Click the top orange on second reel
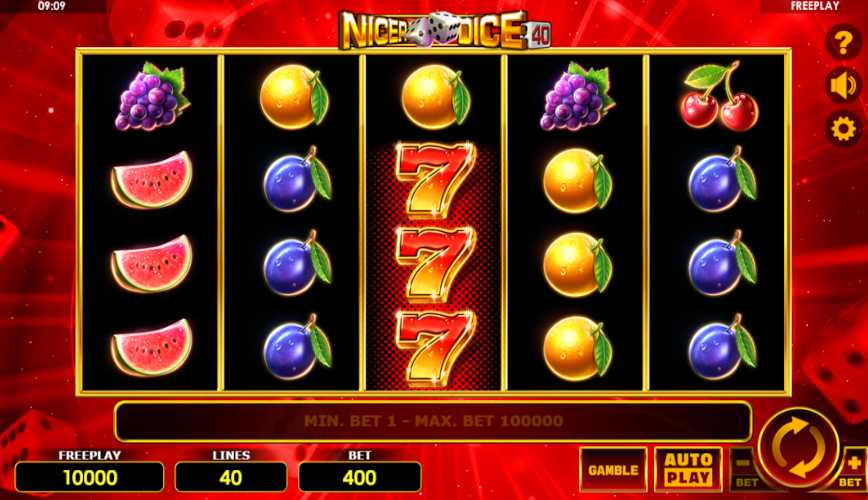The width and height of the screenshot is (868, 500). tap(293, 97)
